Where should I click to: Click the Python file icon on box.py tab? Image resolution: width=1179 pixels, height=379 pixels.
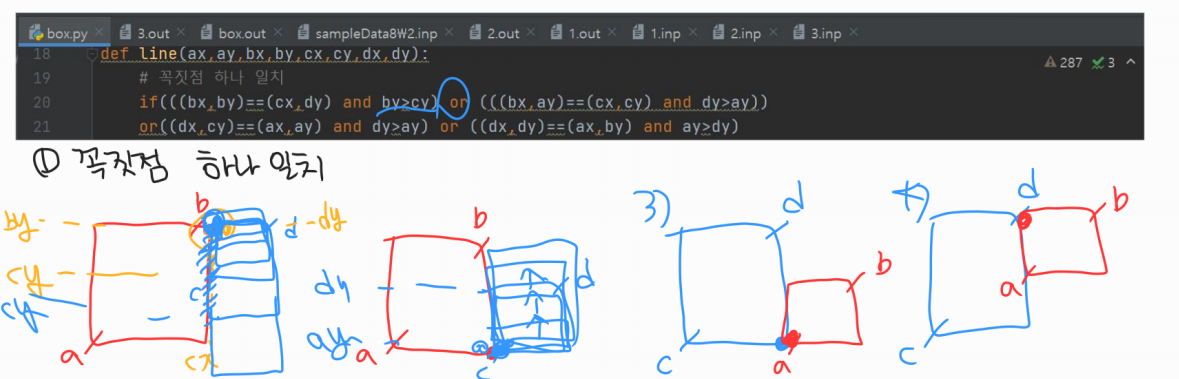35,33
